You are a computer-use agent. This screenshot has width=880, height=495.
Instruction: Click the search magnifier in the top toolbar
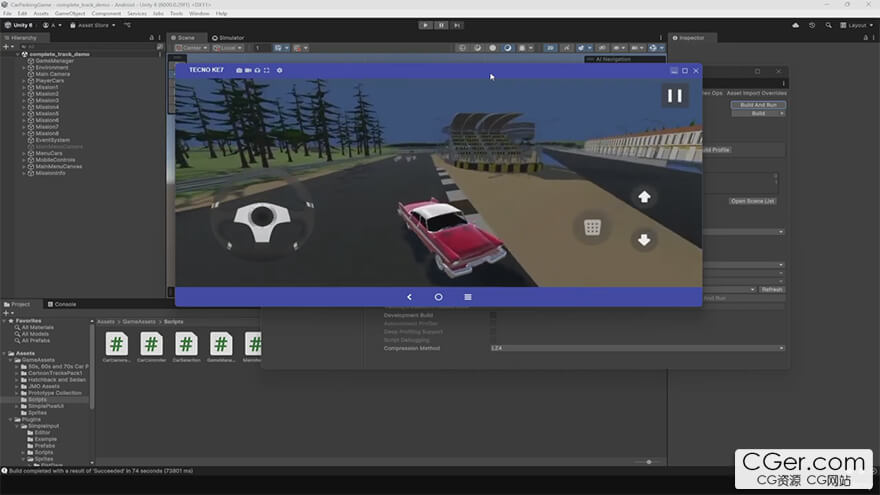[828, 25]
